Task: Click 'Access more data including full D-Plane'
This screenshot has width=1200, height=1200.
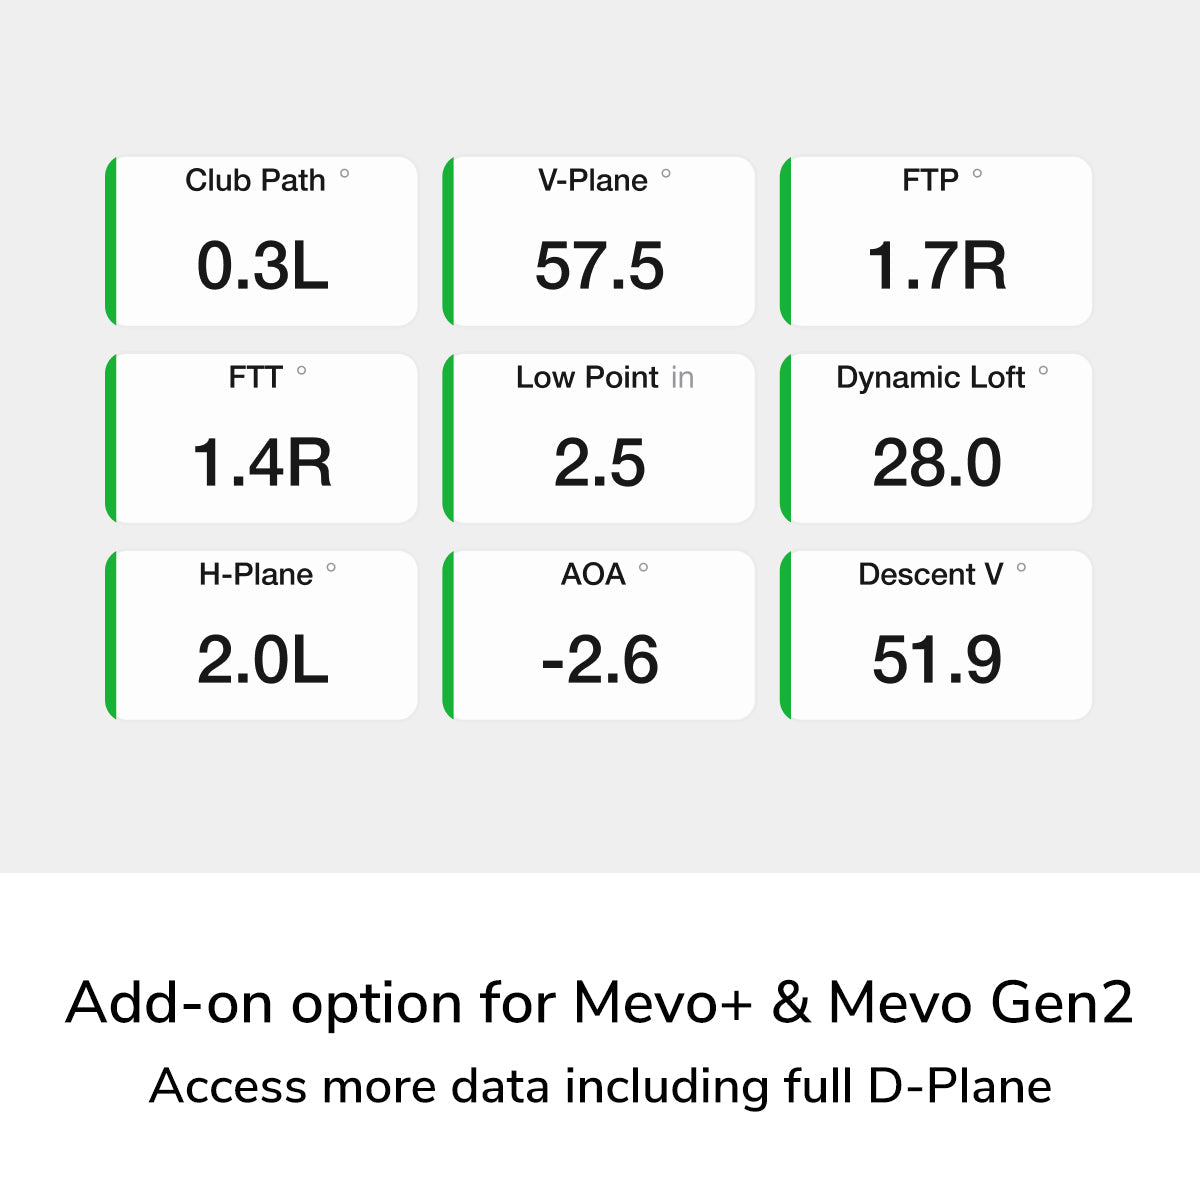Action: point(599,1086)
